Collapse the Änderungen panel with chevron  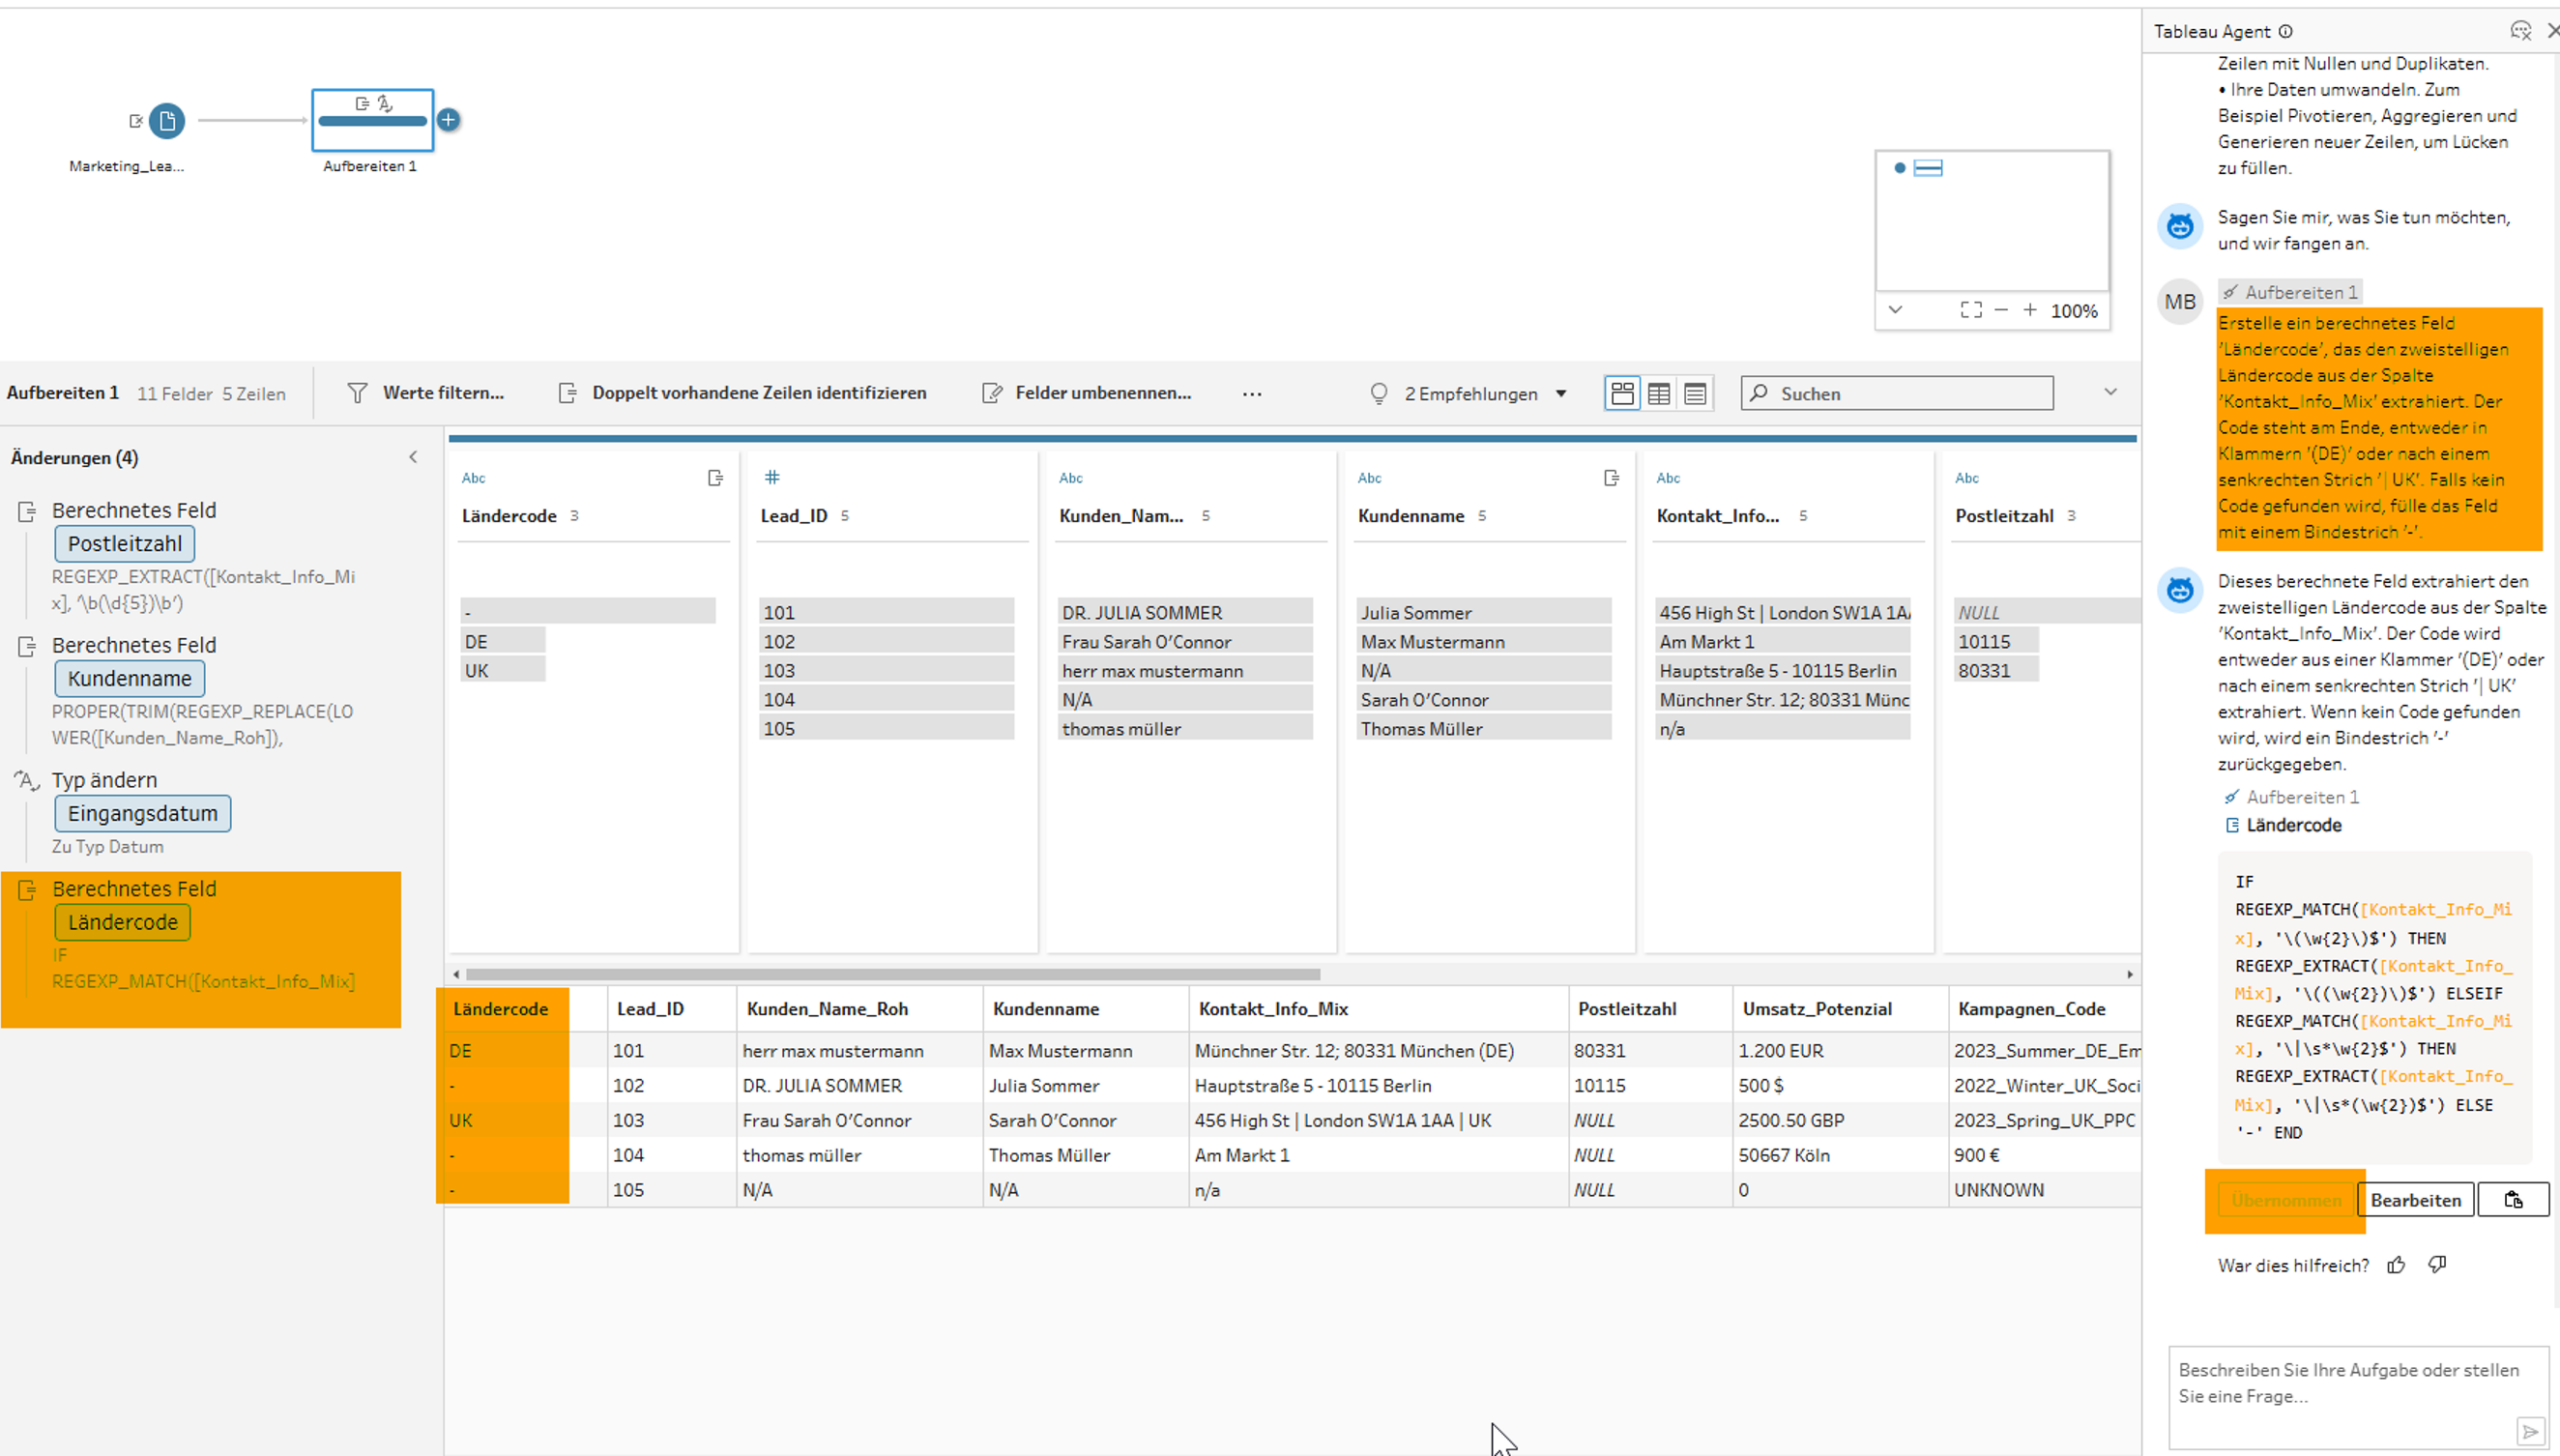click(x=413, y=457)
